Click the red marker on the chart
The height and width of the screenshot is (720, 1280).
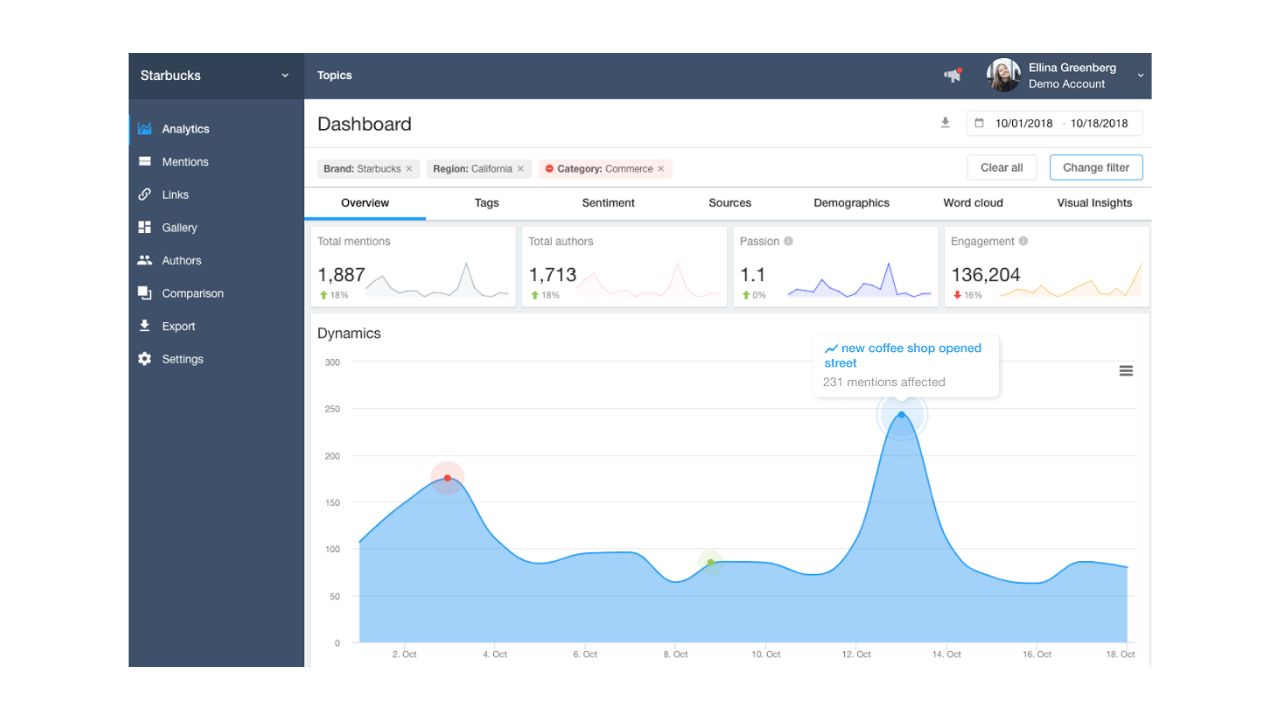pyautogui.click(x=447, y=478)
